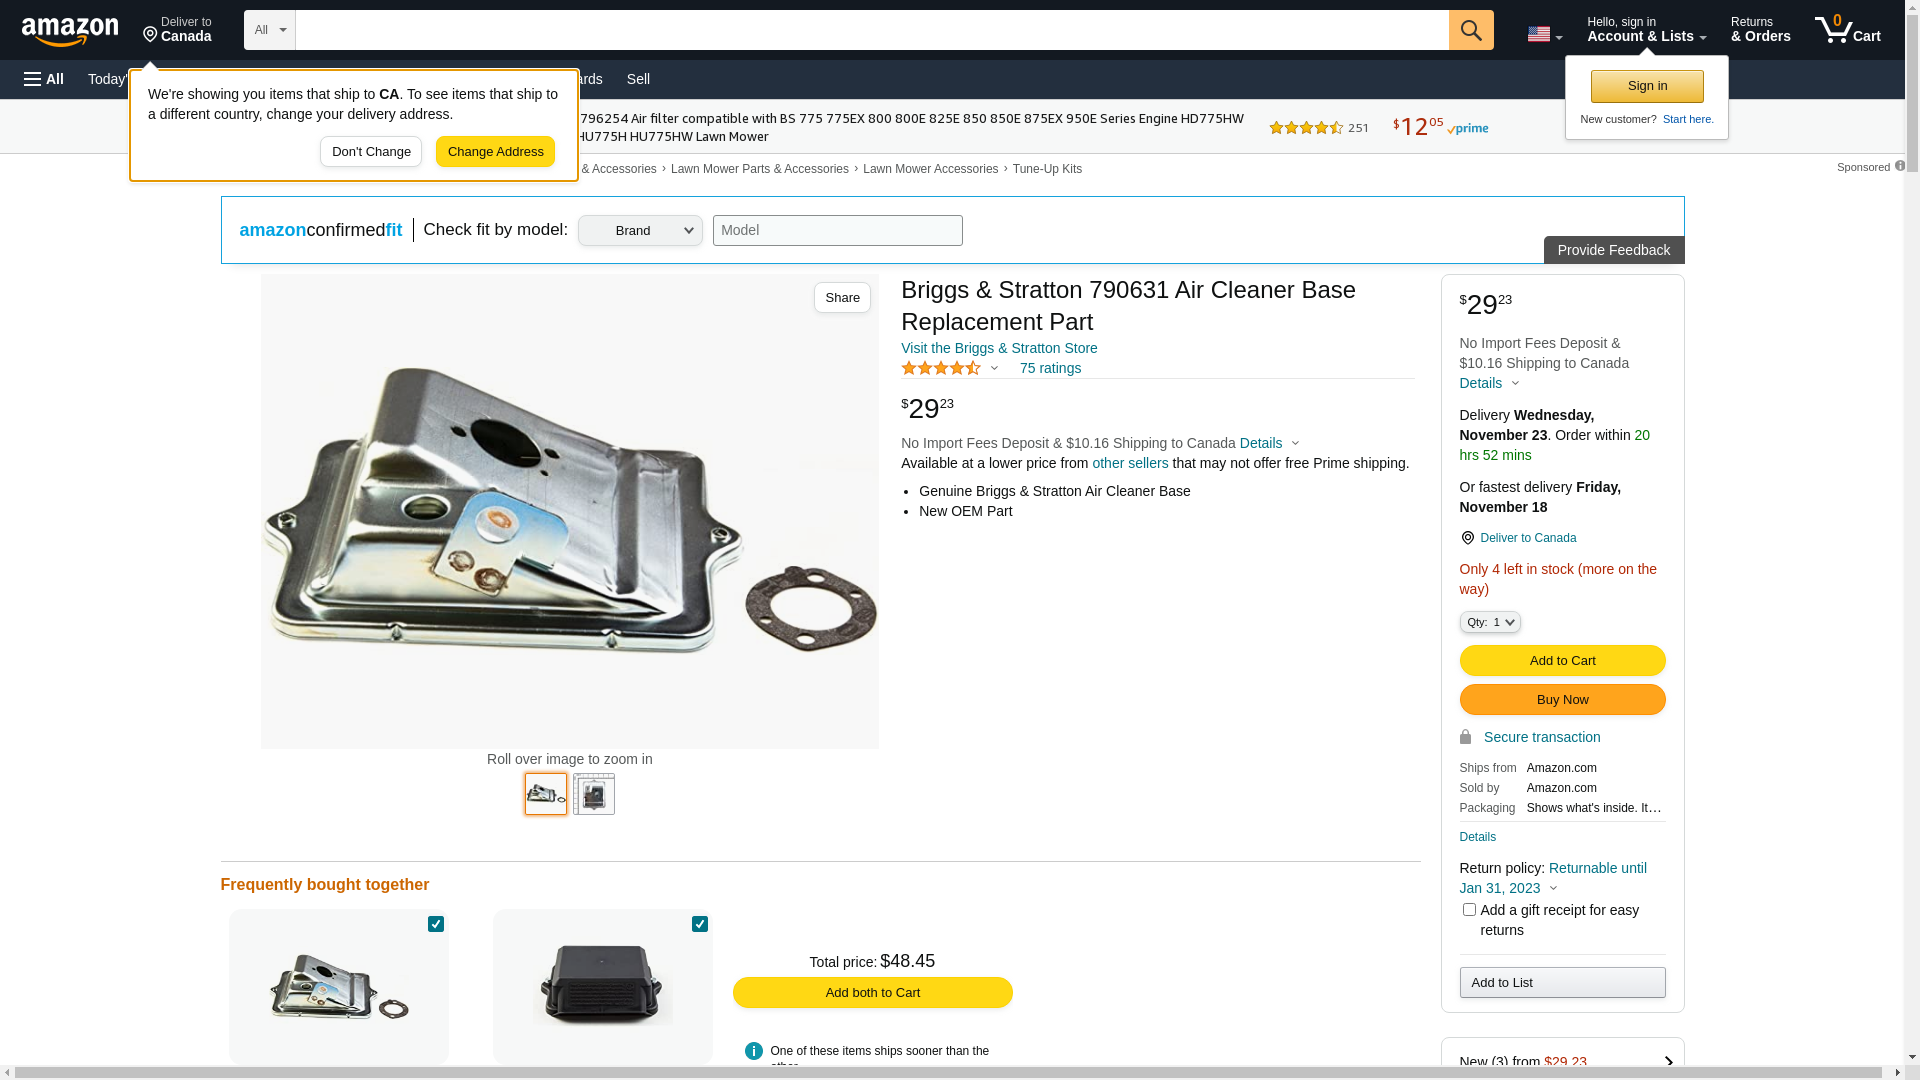The height and width of the screenshot is (1080, 1920).
Task: Open the All hamburger menu
Action: point(44,79)
